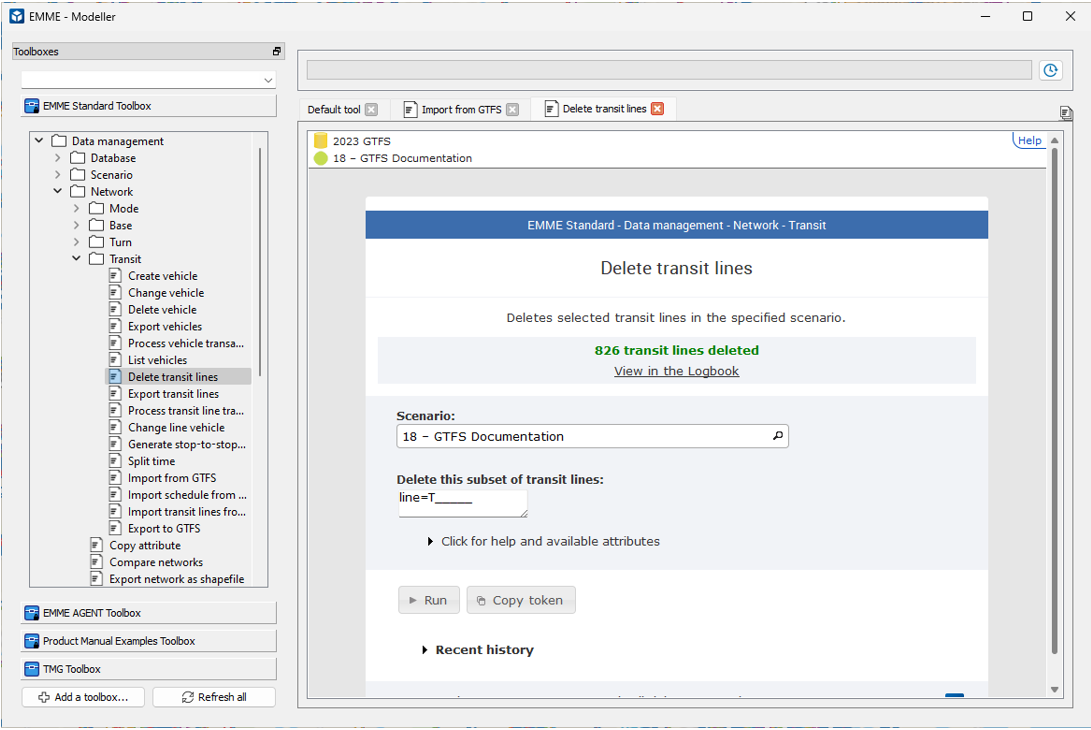Click the Copy token button
The height and width of the screenshot is (730, 1091).
tap(520, 600)
